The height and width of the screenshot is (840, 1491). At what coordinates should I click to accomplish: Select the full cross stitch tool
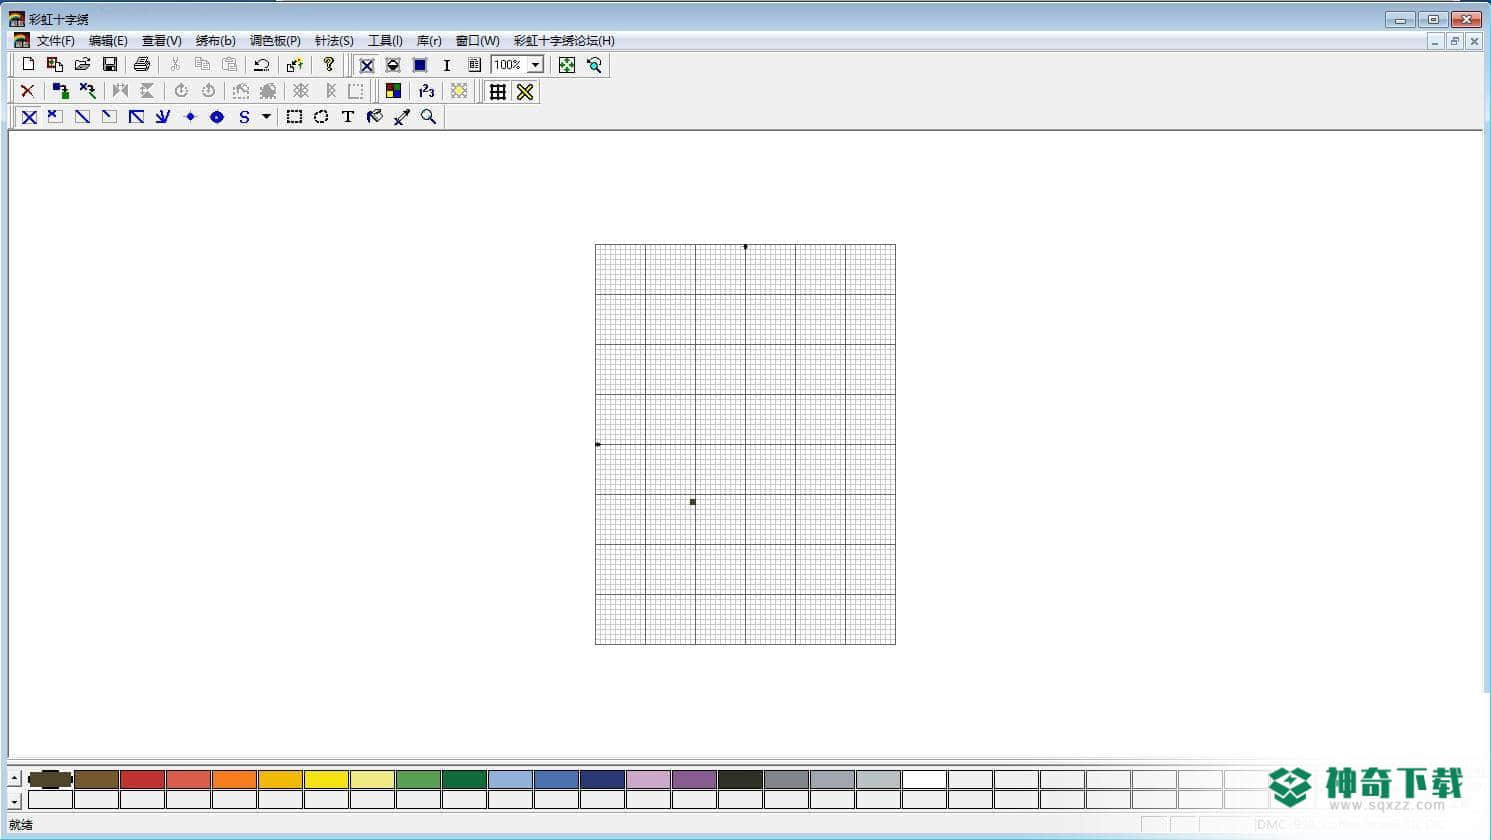point(30,117)
